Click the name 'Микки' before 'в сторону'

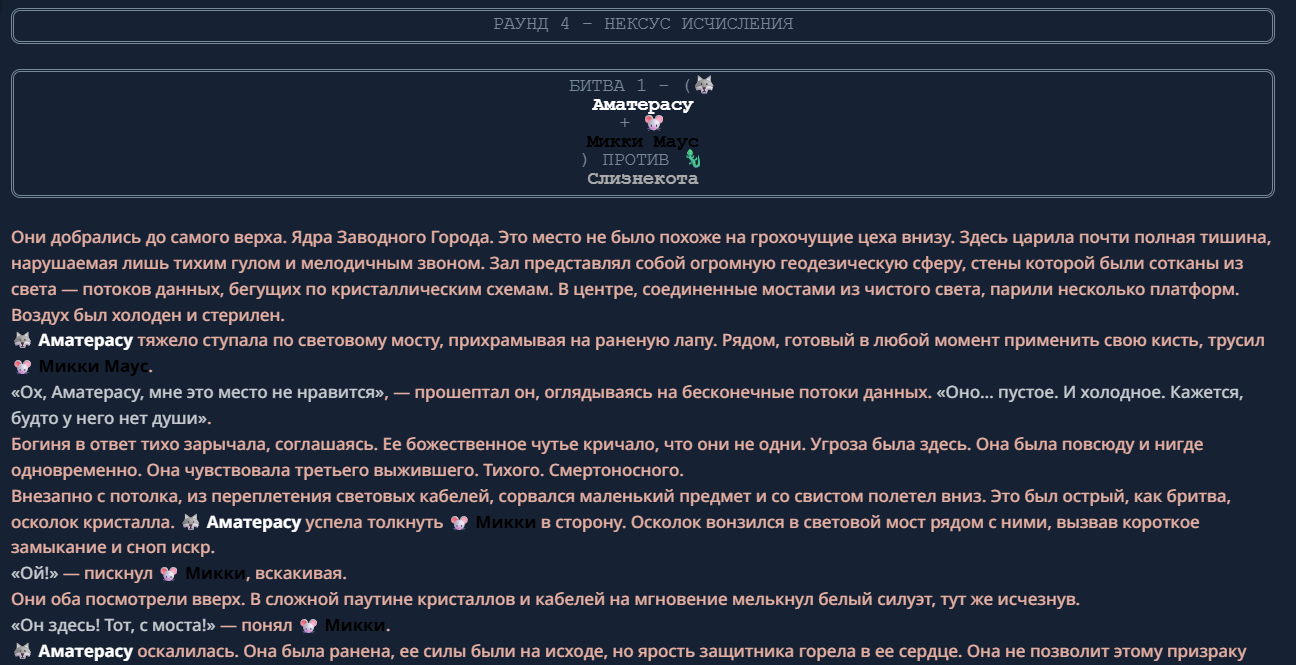click(x=506, y=523)
